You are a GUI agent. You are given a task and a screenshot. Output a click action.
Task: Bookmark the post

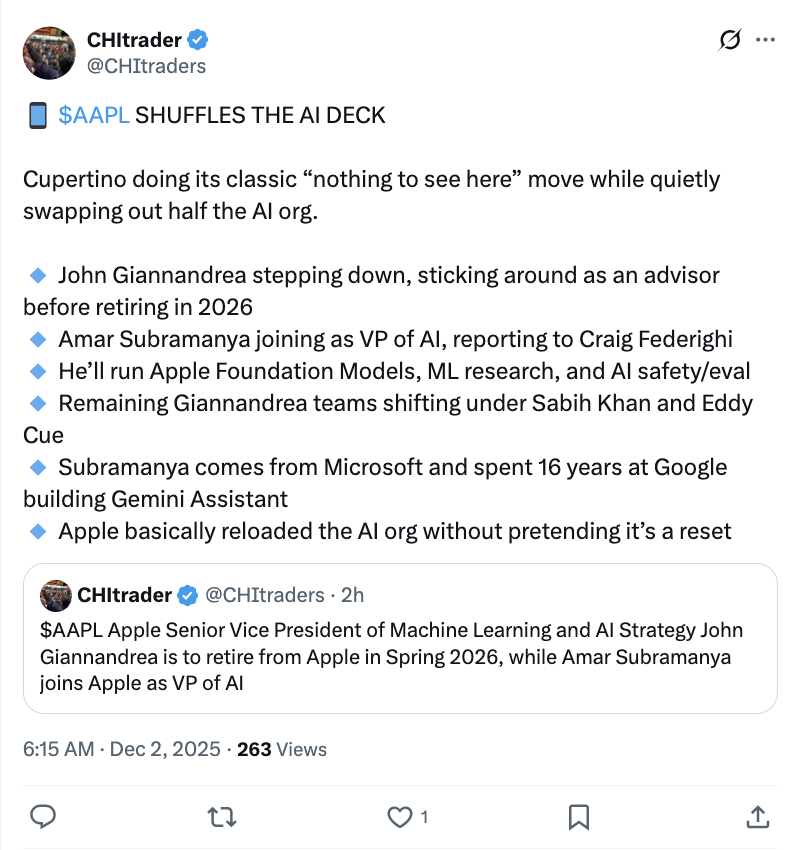[x=578, y=818]
